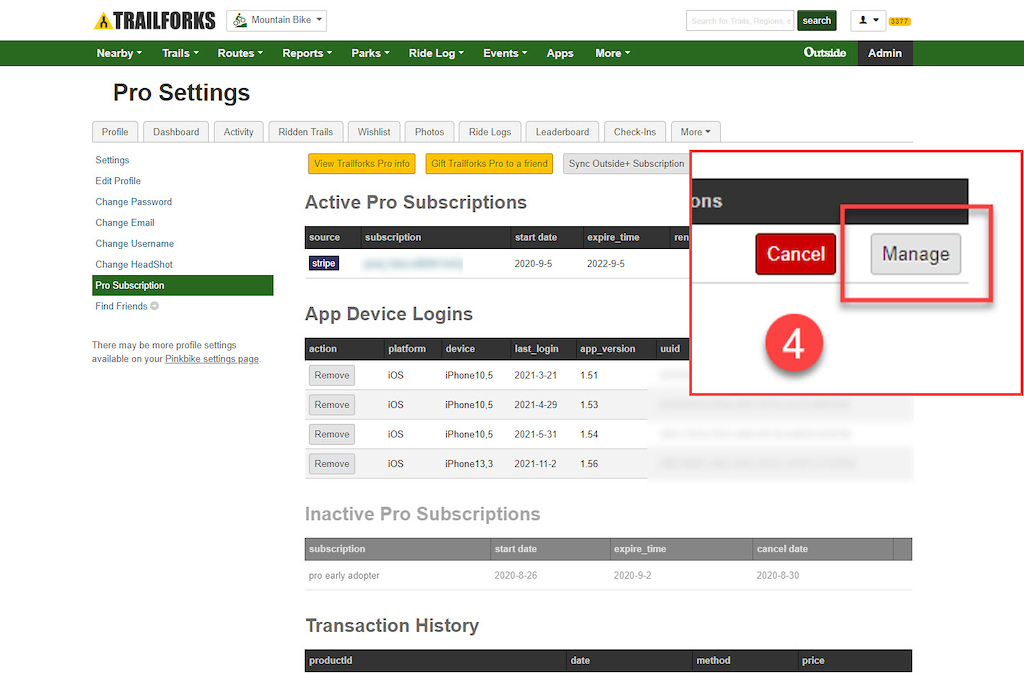Click the stripe source badge
1024x673 pixels.
click(323, 263)
